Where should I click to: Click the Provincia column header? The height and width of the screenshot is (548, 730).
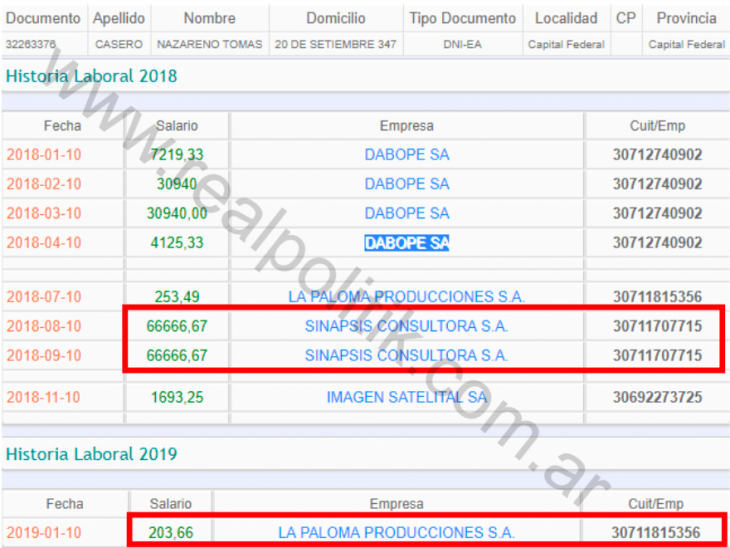tap(687, 18)
